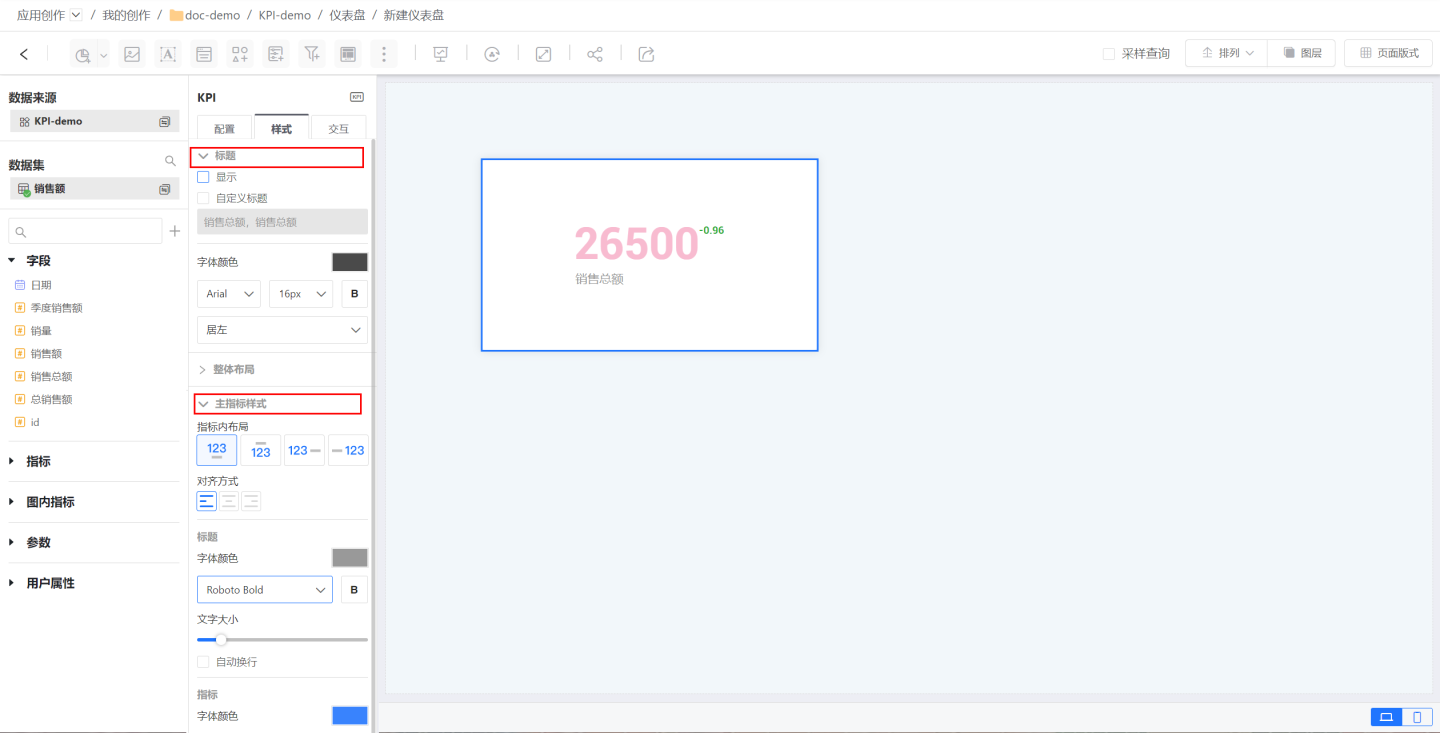Open the doc-demo folder breadcrumb
The height and width of the screenshot is (733, 1440).
point(204,15)
